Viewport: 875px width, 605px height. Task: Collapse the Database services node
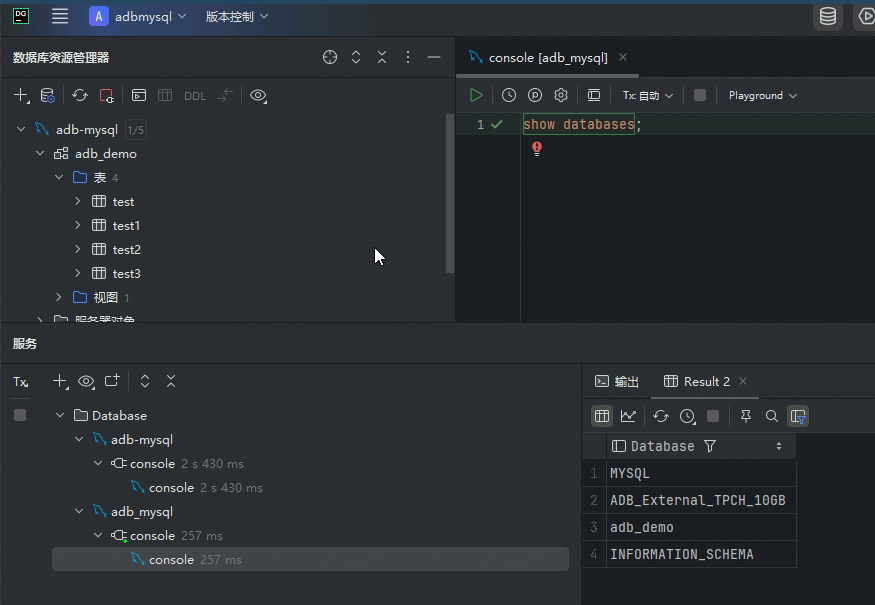(x=60, y=415)
